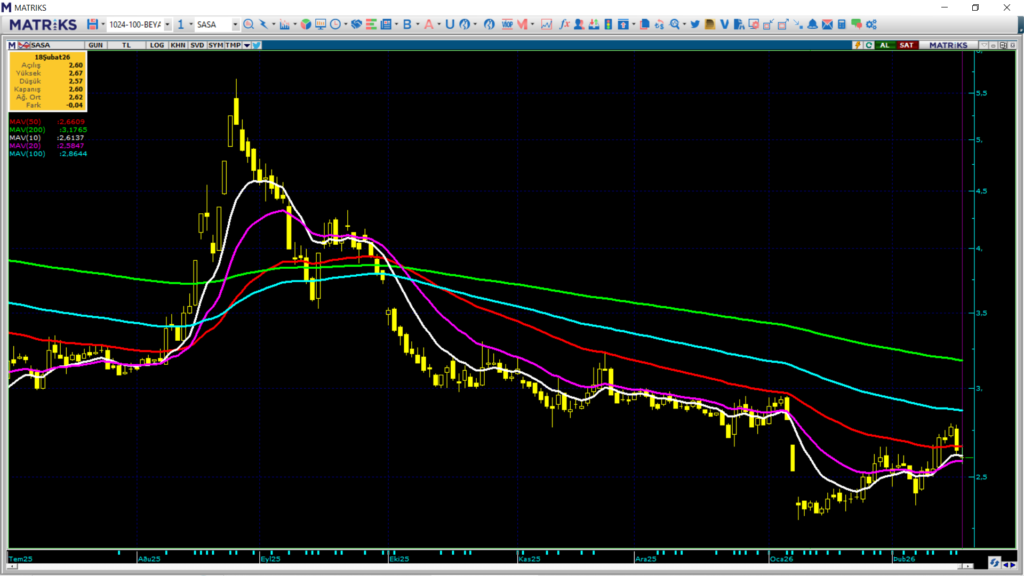Open the SASA symbol dropdown
The image size is (1024, 576).
(235, 24)
